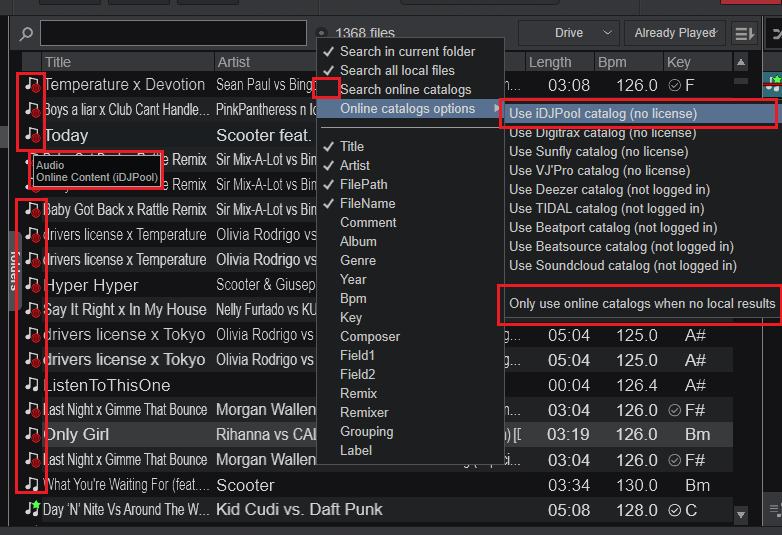The height and width of the screenshot is (535, 782).
Task: Click the star note icon in right panel
Action: coord(773,84)
